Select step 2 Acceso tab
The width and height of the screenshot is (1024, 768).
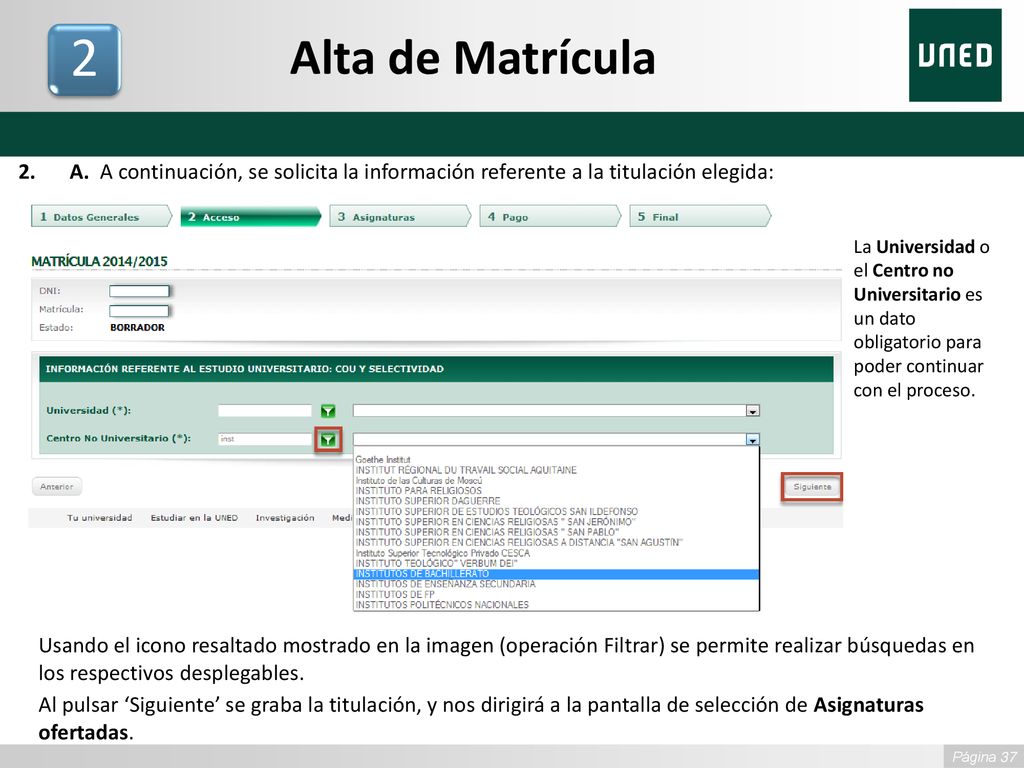coord(251,217)
